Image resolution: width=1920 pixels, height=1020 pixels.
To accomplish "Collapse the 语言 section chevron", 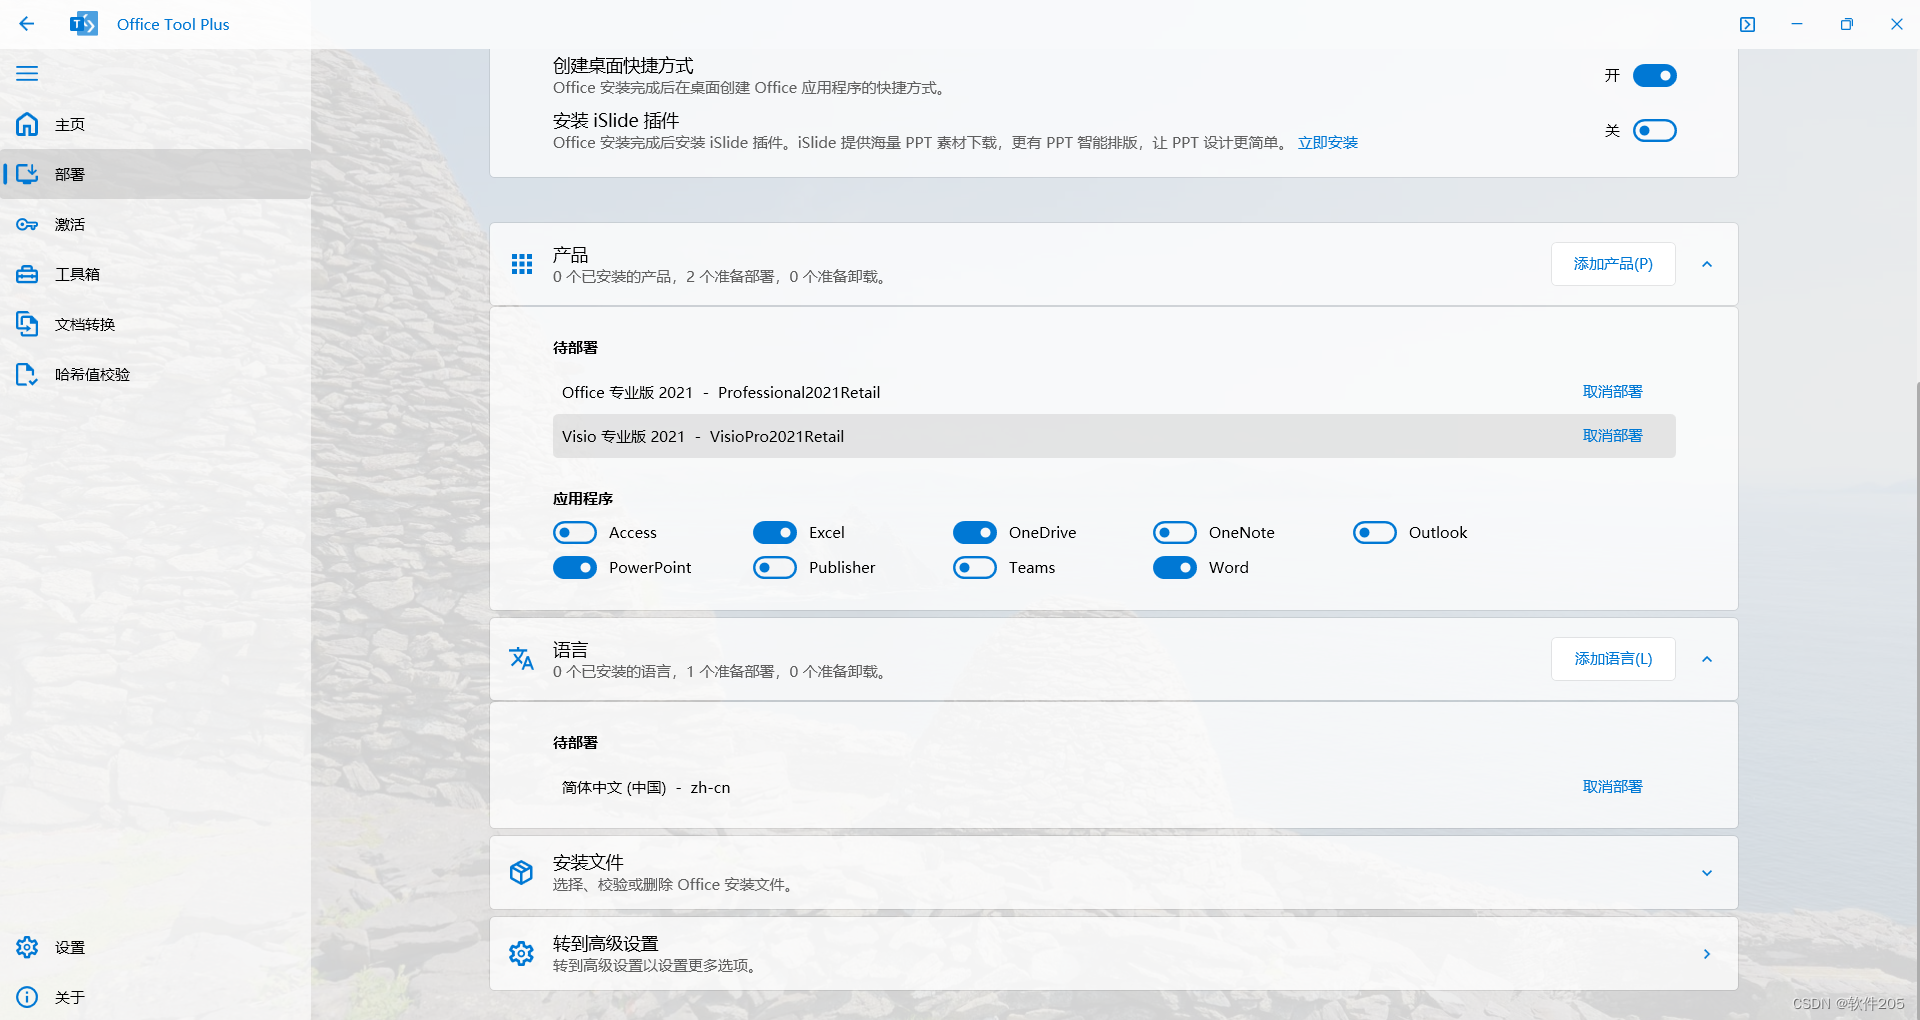I will pyautogui.click(x=1707, y=659).
